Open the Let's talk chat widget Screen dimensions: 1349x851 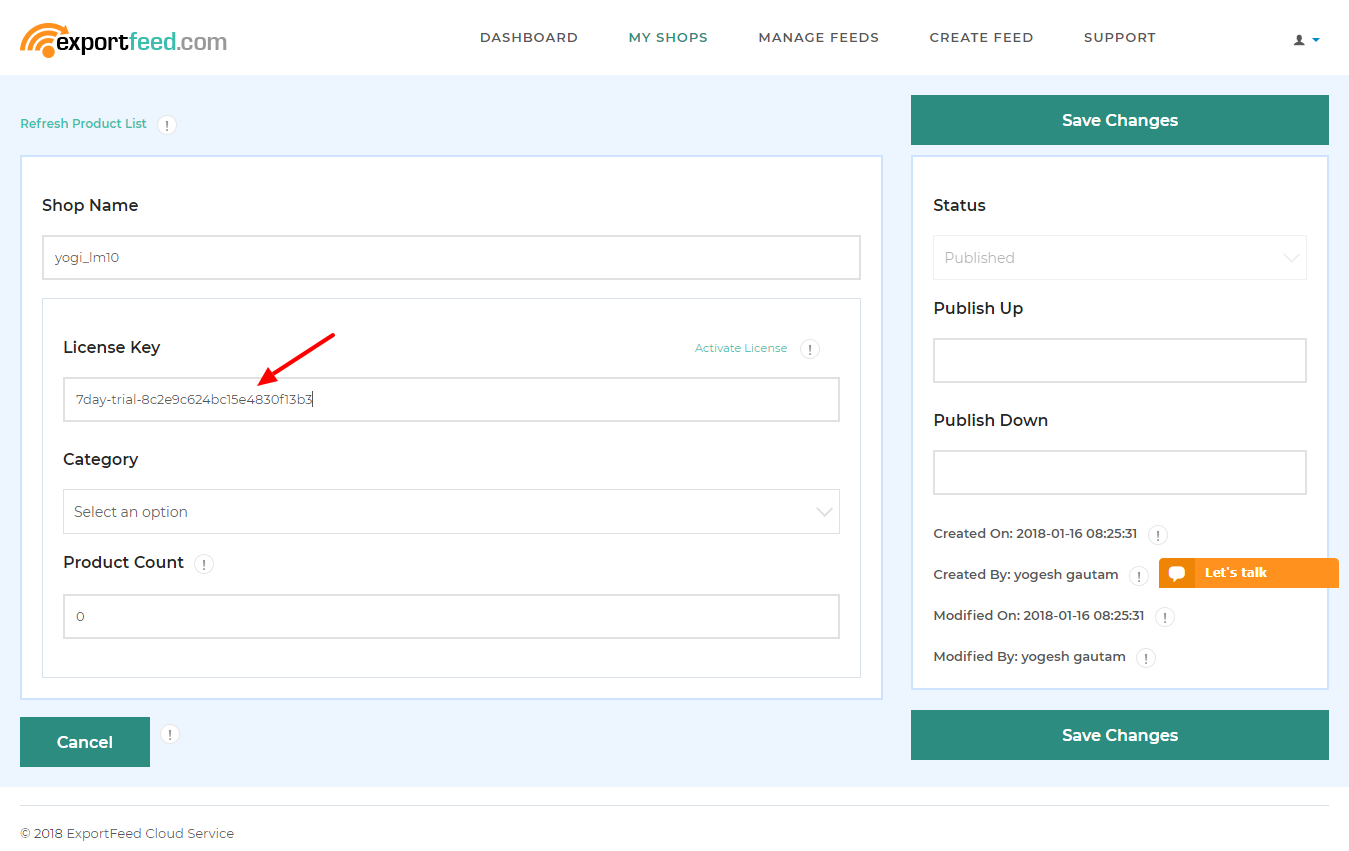click(x=1248, y=573)
